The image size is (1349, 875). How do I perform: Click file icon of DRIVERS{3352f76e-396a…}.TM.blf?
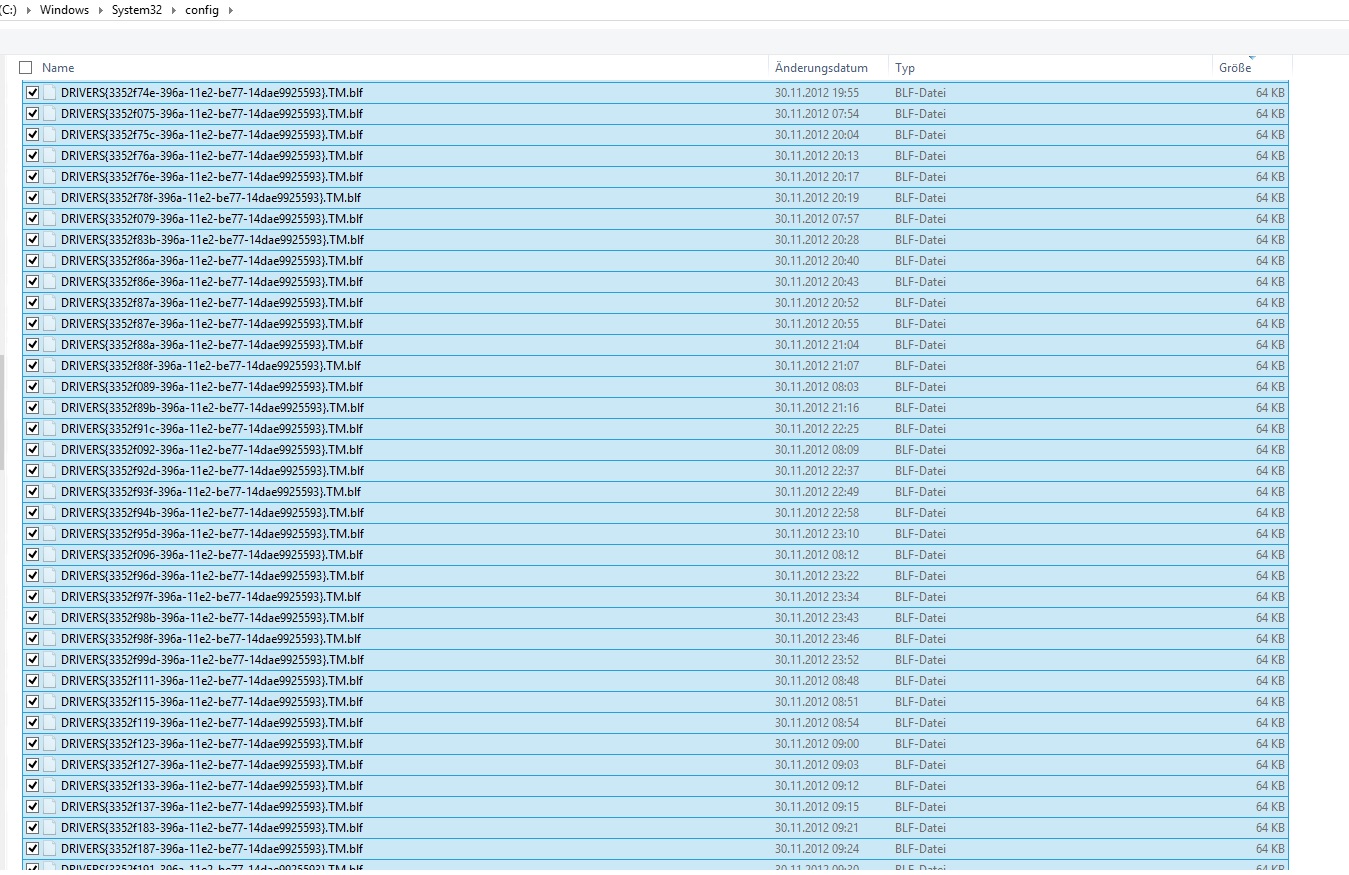click(50, 177)
